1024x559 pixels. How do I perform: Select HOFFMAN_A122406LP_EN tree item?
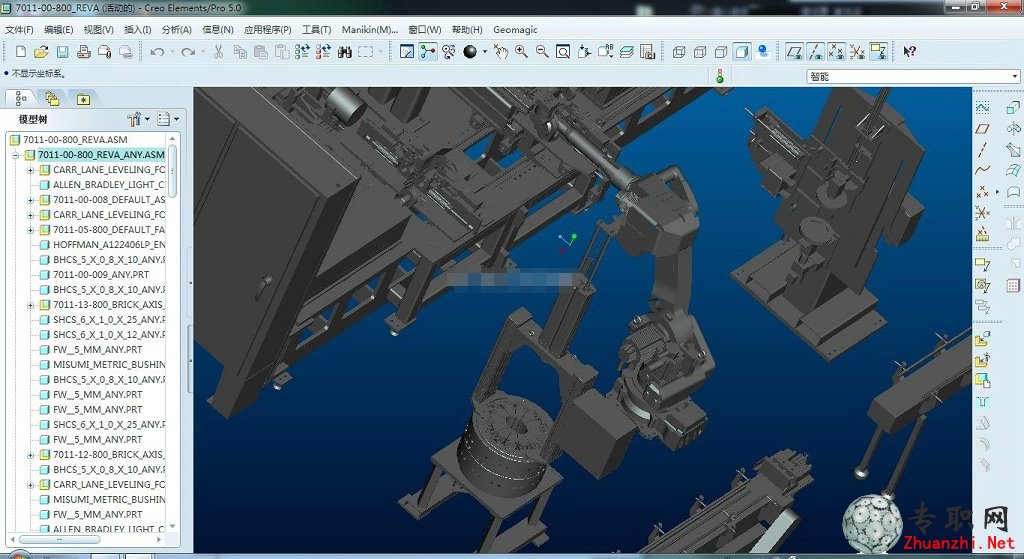tap(109, 245)
